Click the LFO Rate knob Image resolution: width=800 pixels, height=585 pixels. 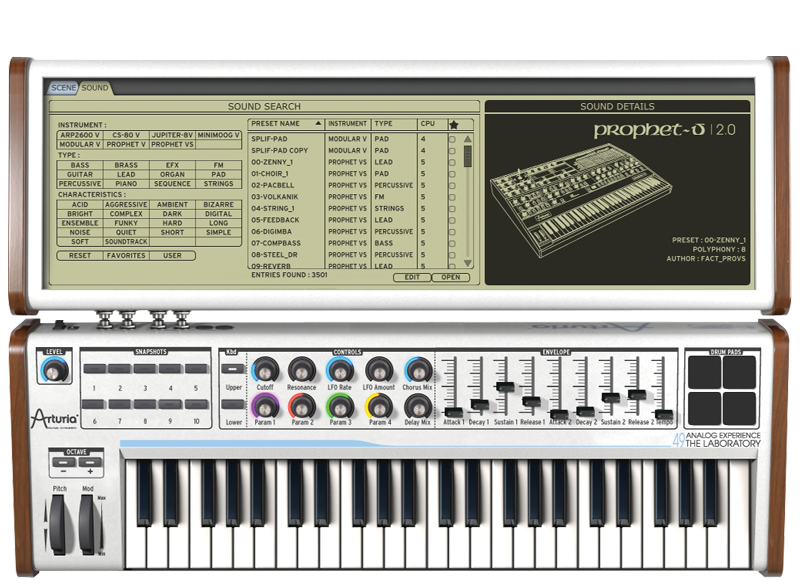point(339,369)
